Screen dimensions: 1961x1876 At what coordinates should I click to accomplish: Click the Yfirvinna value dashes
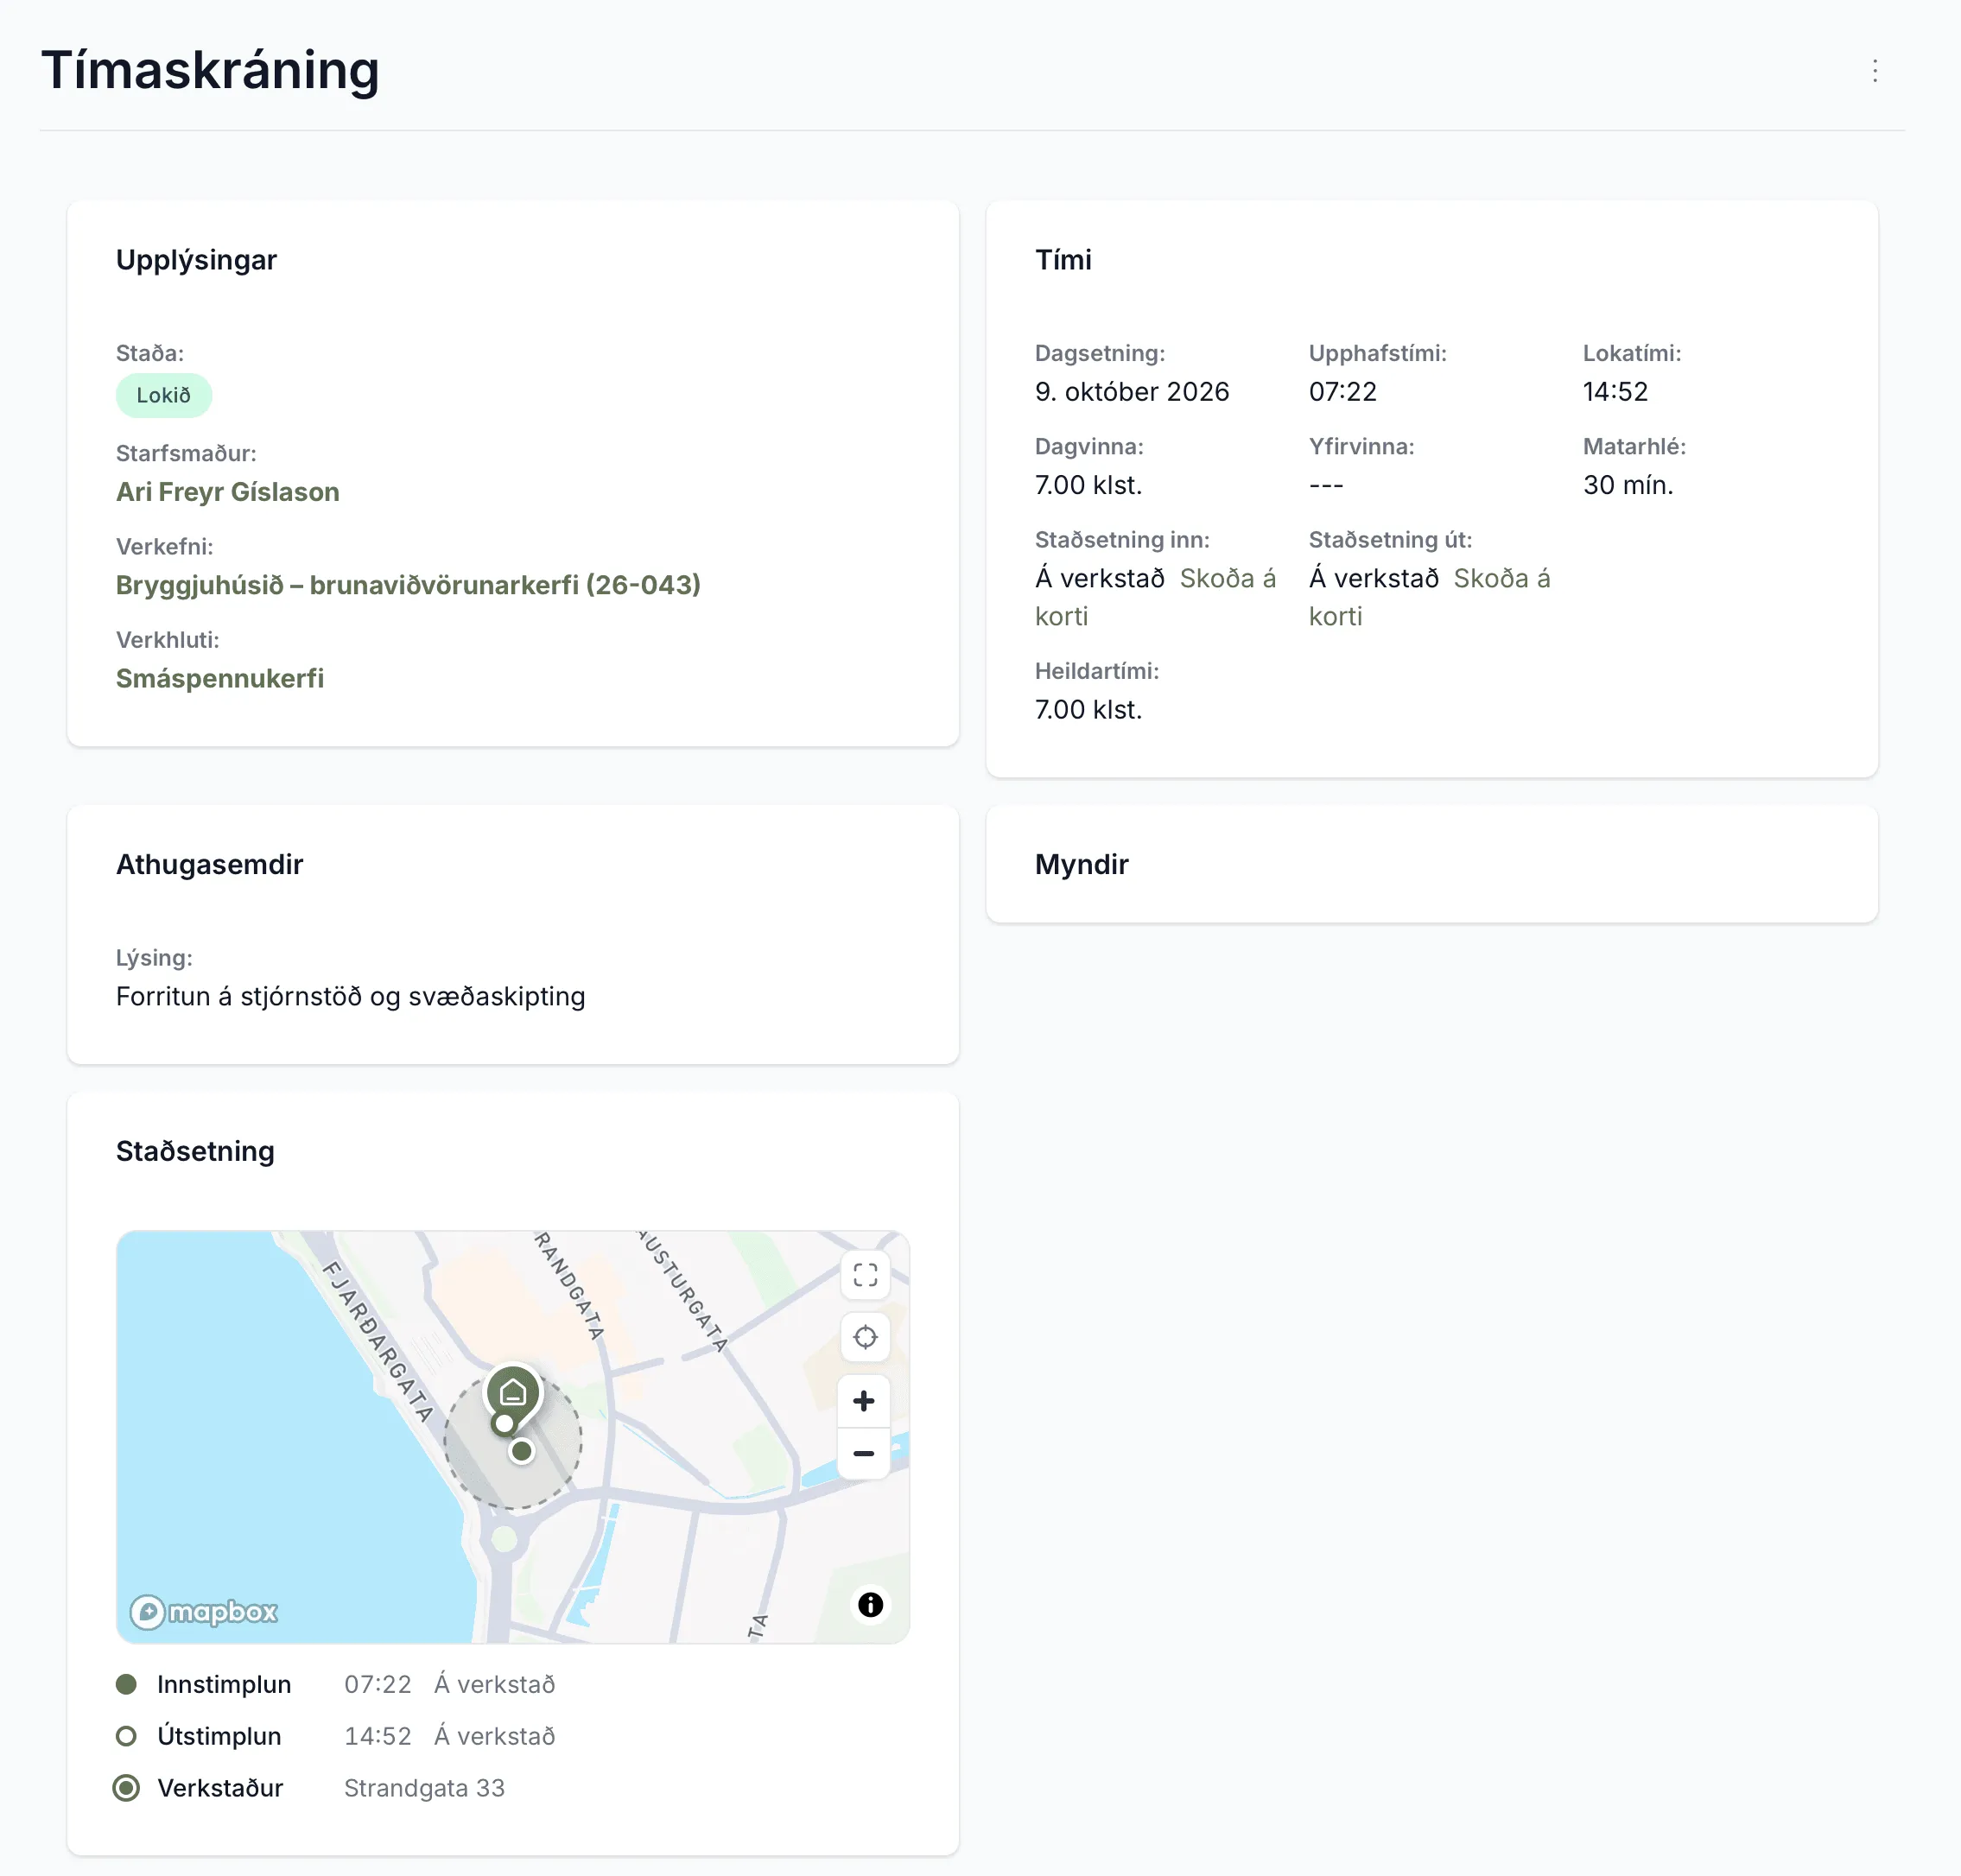[x=1326, y=486]
